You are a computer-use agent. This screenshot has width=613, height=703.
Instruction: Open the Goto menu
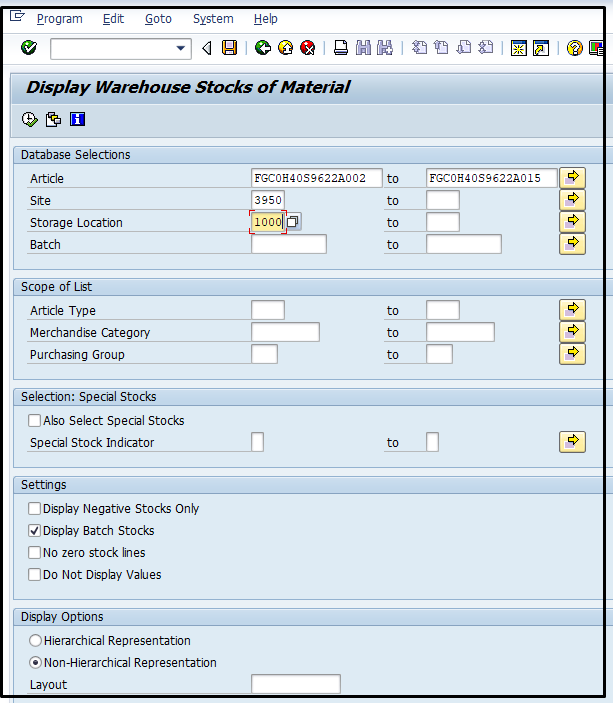tap(158, 19)
